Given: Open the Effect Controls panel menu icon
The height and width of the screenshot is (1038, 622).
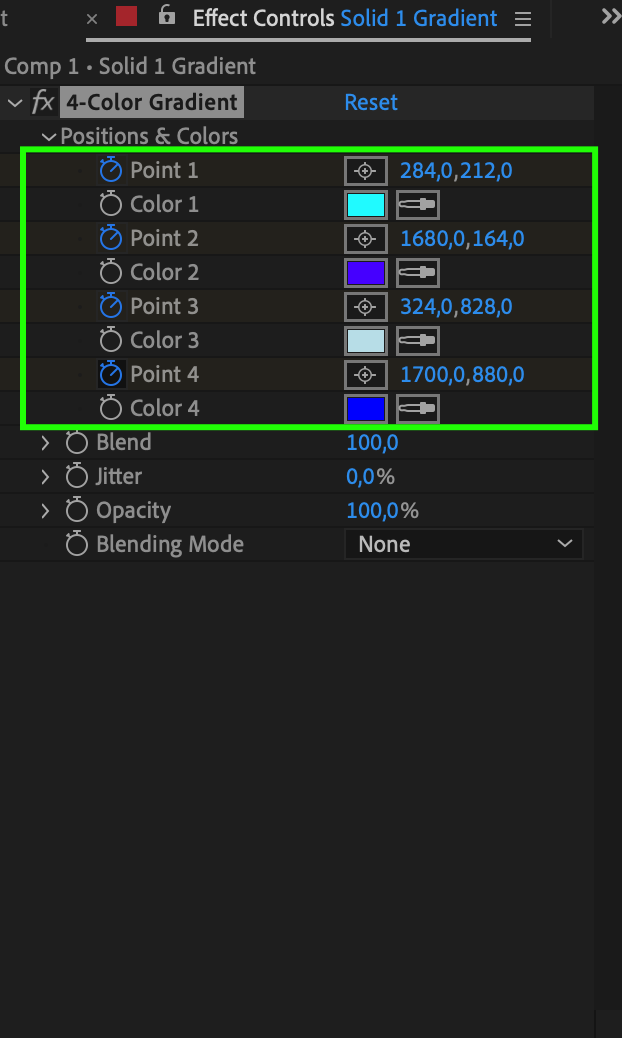Looking at the screenshot, I should 522,18.
